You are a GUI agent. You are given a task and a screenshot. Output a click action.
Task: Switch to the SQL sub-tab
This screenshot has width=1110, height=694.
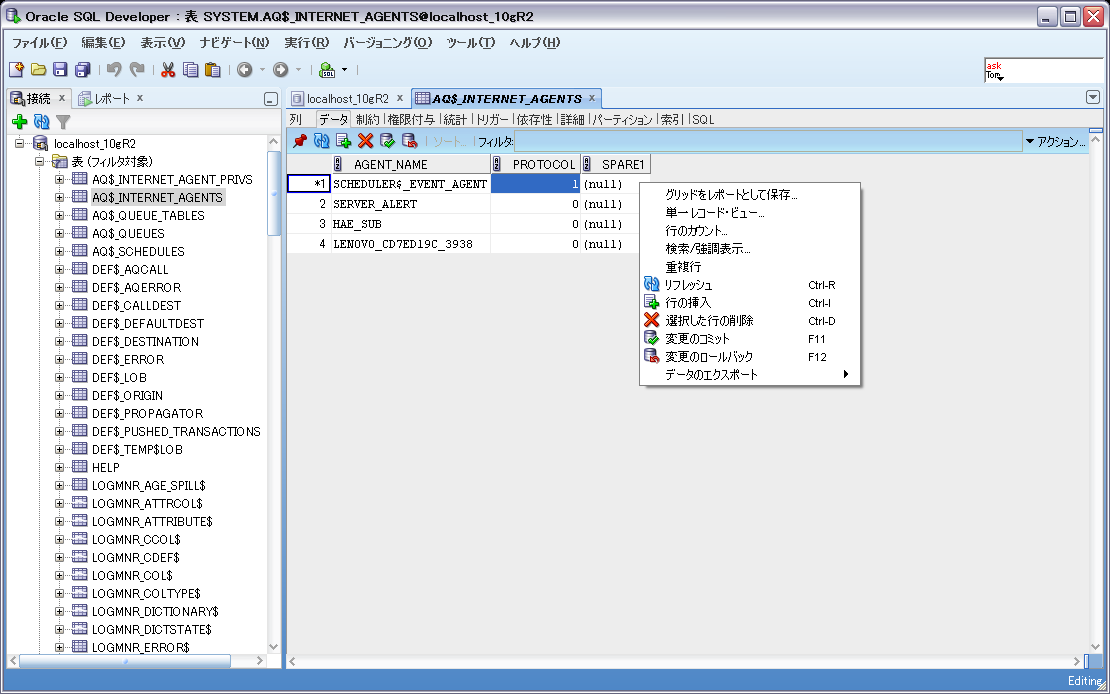(x=703, y=120)
